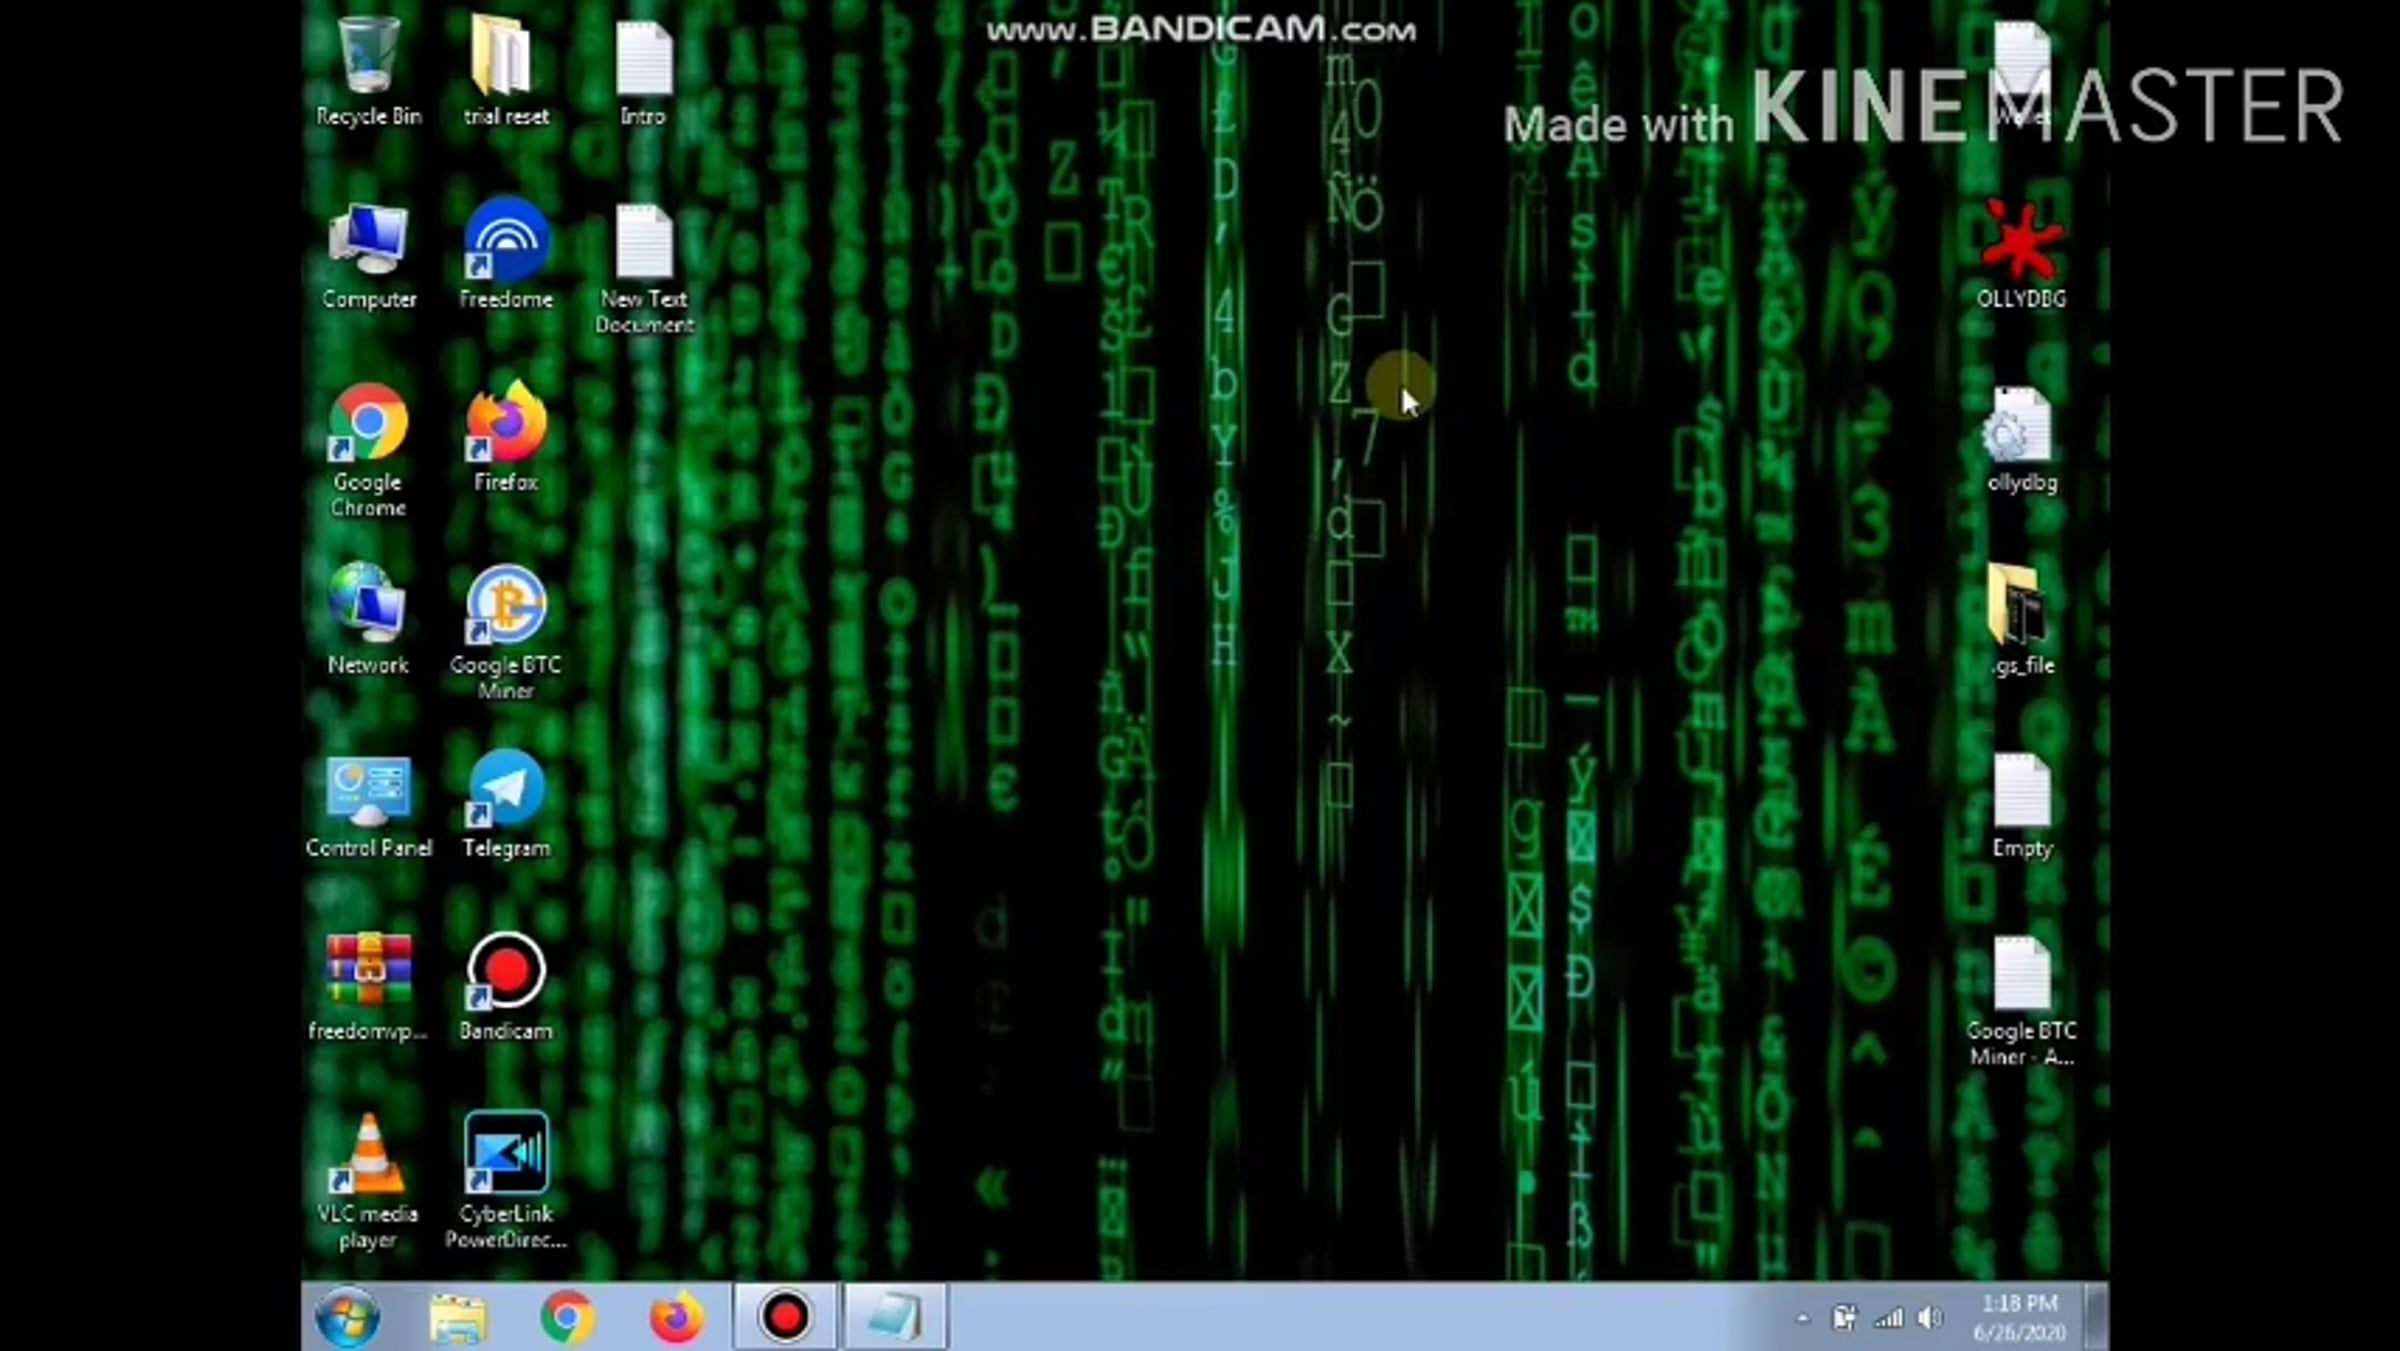Switch to the Bandicam taskbar window
The width and height of the screenshot is (2400, 1351).
click(x=785, y=1317)
